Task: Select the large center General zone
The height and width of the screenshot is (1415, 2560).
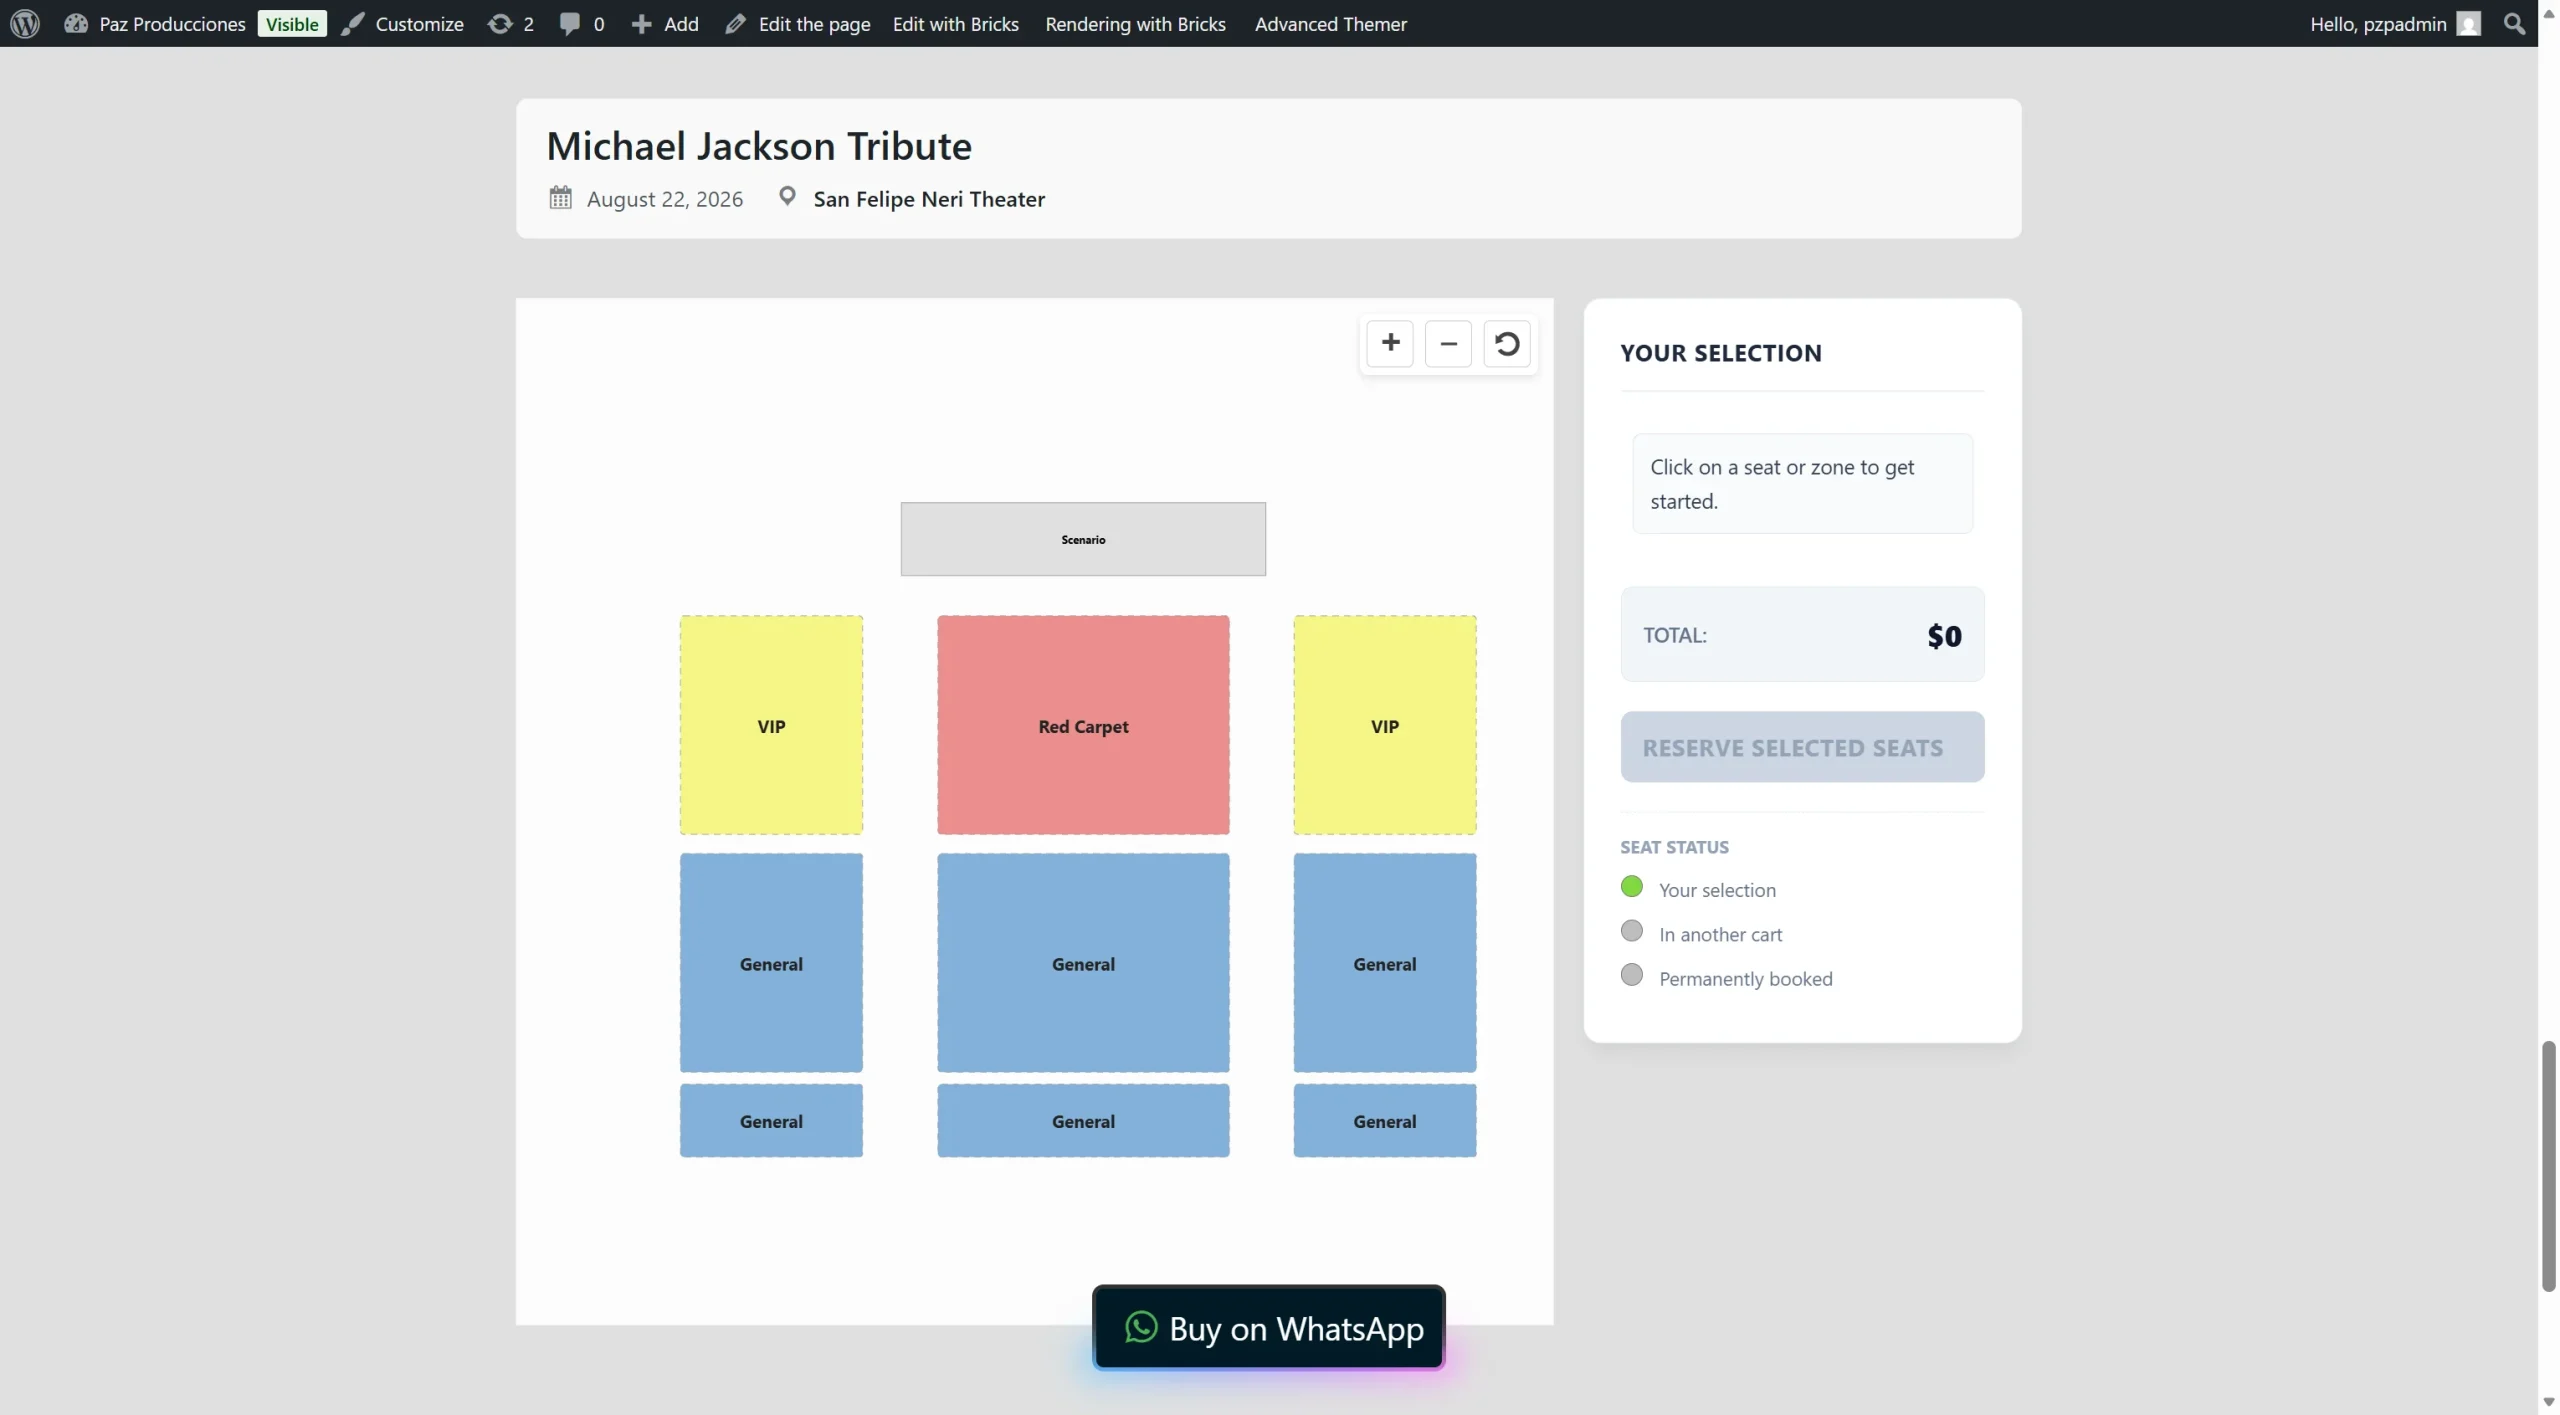Action: 1083,963
